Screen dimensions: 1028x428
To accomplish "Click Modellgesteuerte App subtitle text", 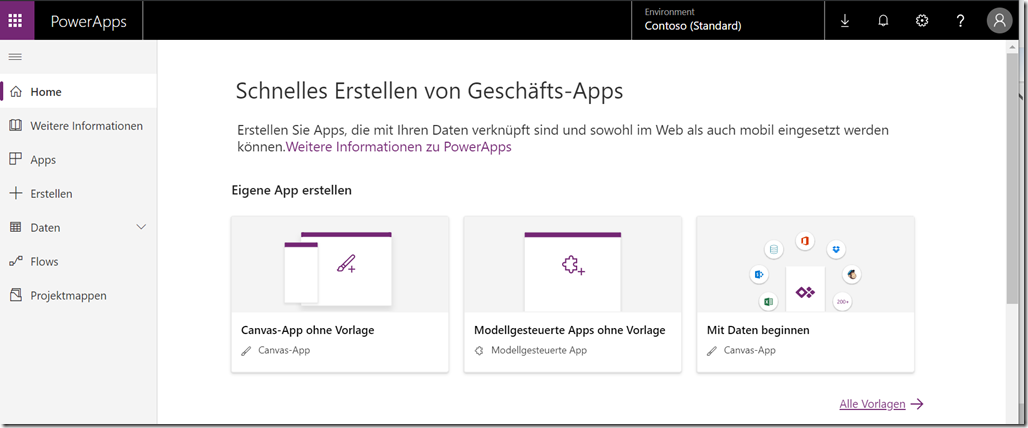I will pos(539,351).
